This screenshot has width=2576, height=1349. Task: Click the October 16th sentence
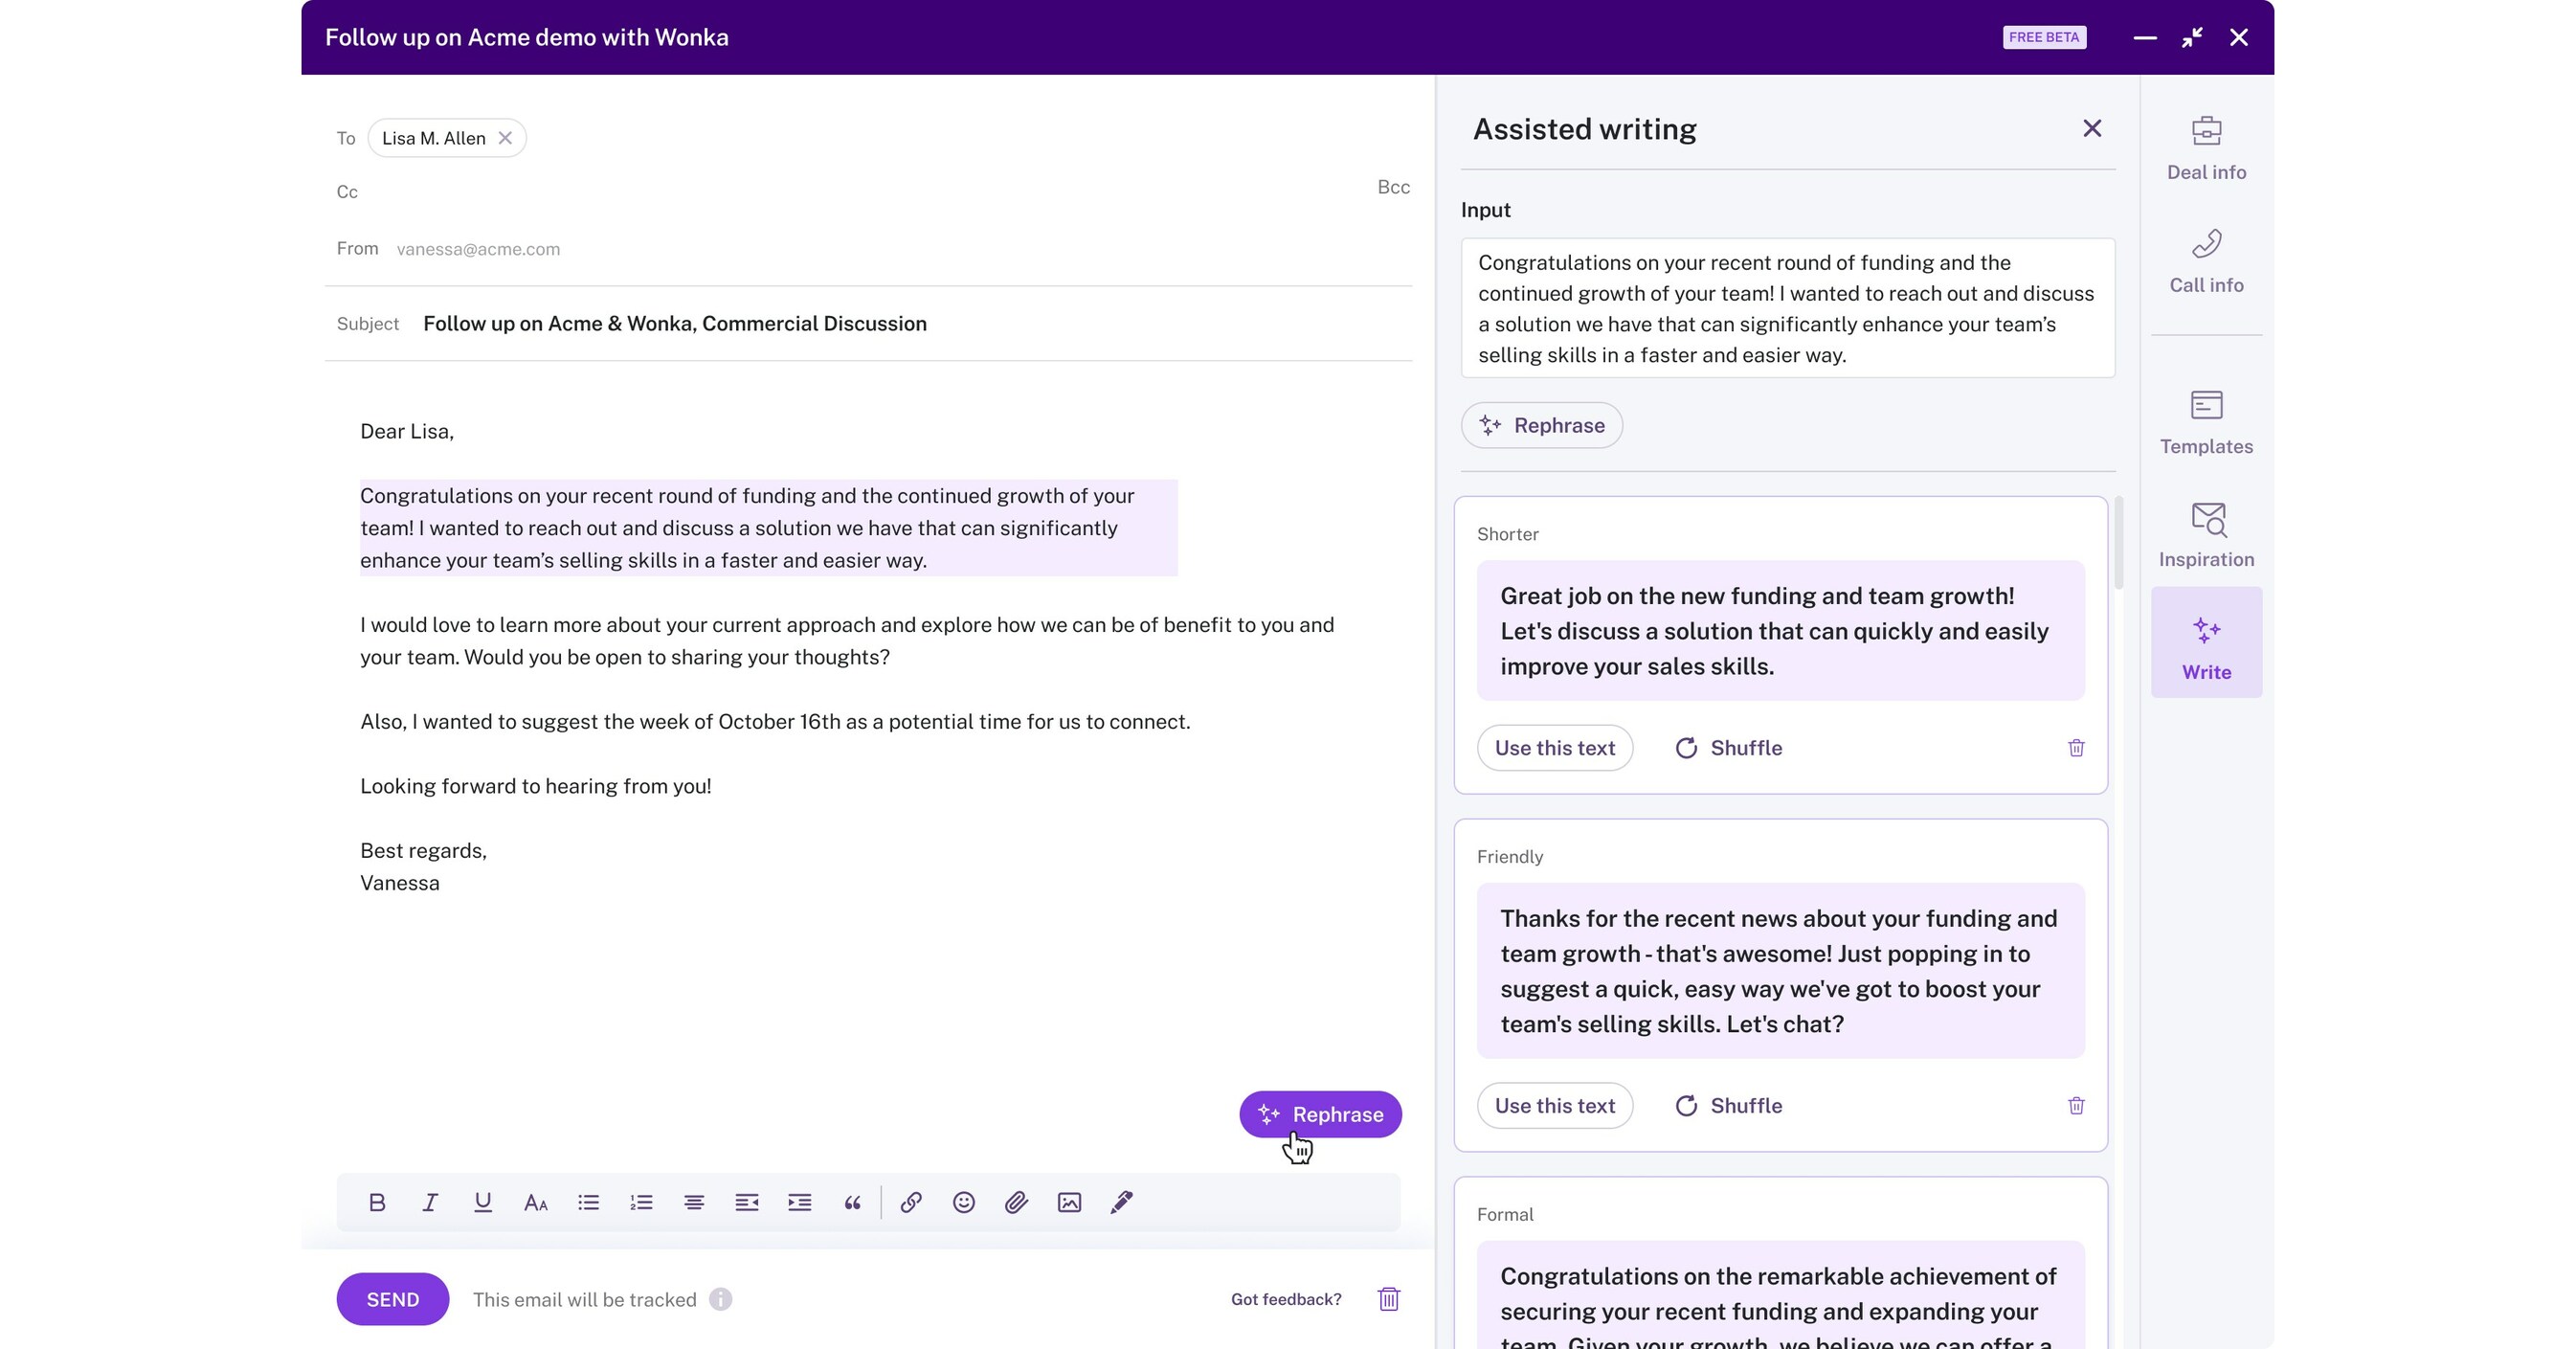(x=775, y=722)
